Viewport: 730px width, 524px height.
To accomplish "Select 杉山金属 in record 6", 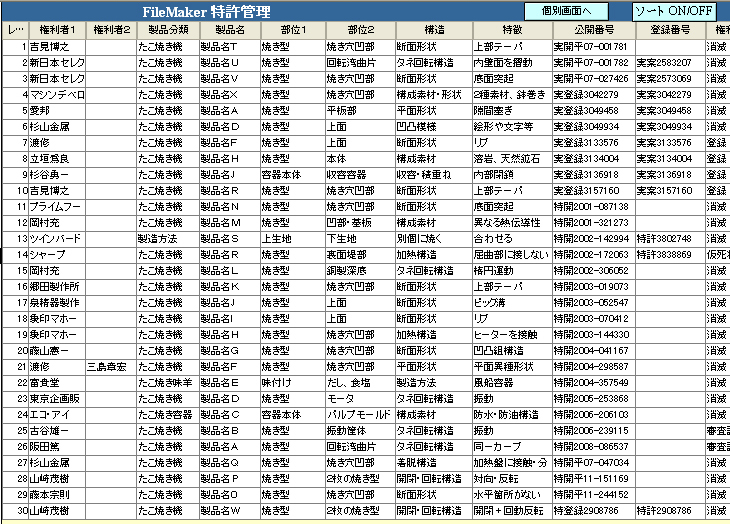I will pyautogui.click(x=57, y=127).
